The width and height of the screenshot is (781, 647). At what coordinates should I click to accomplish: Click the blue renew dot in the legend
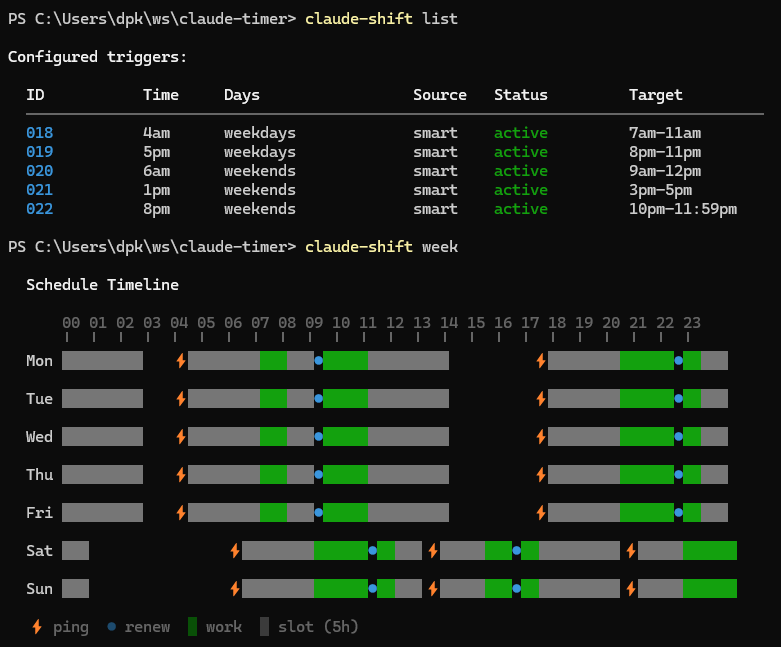tap(112, 627)
